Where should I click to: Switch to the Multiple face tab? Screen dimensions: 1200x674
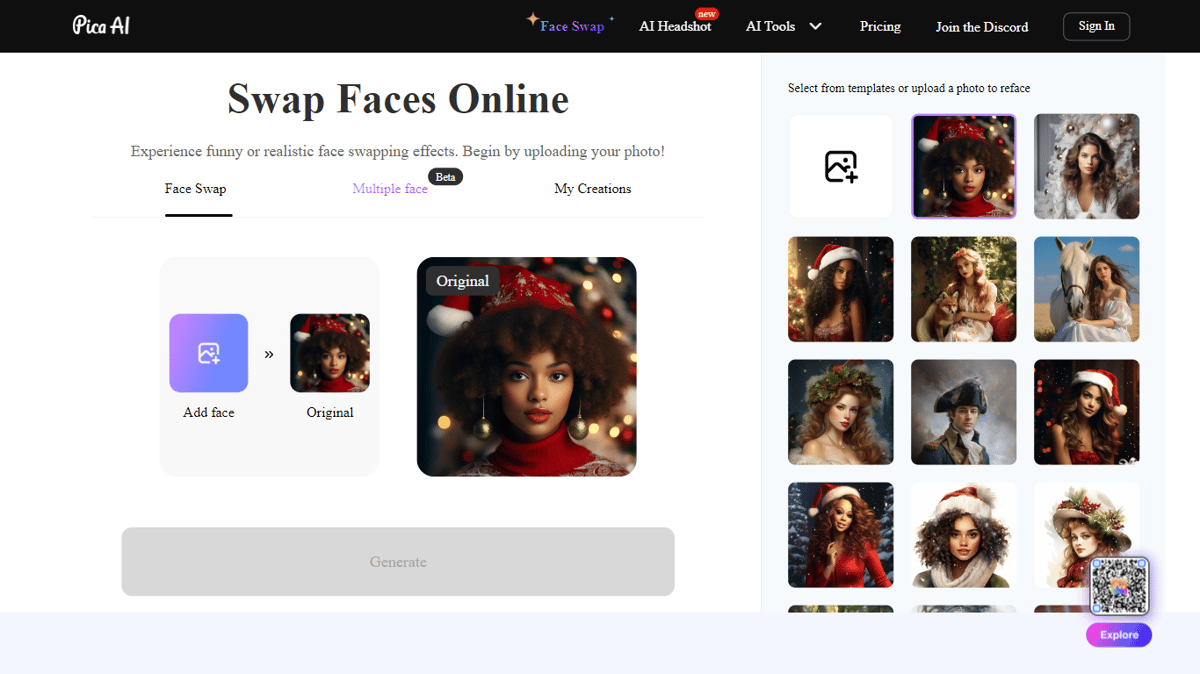pyautogui.click(x=390, y=189)
